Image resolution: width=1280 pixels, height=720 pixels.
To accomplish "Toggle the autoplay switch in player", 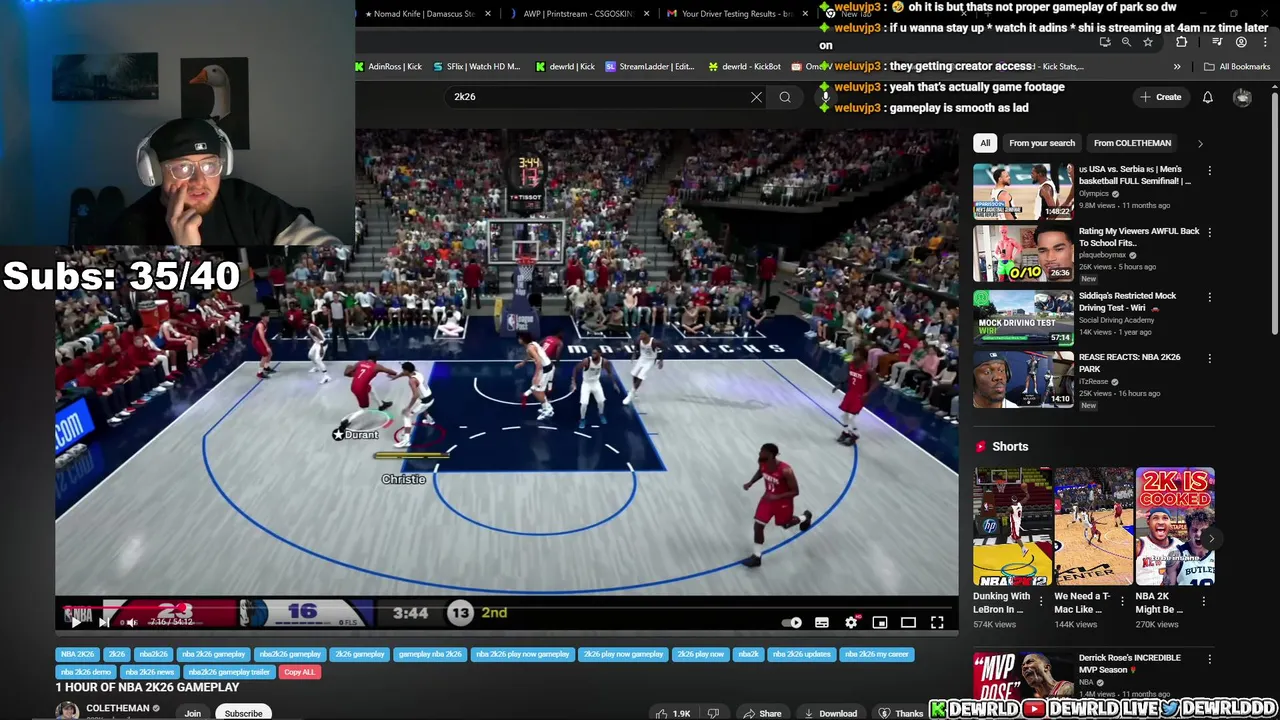I will 791,622.
